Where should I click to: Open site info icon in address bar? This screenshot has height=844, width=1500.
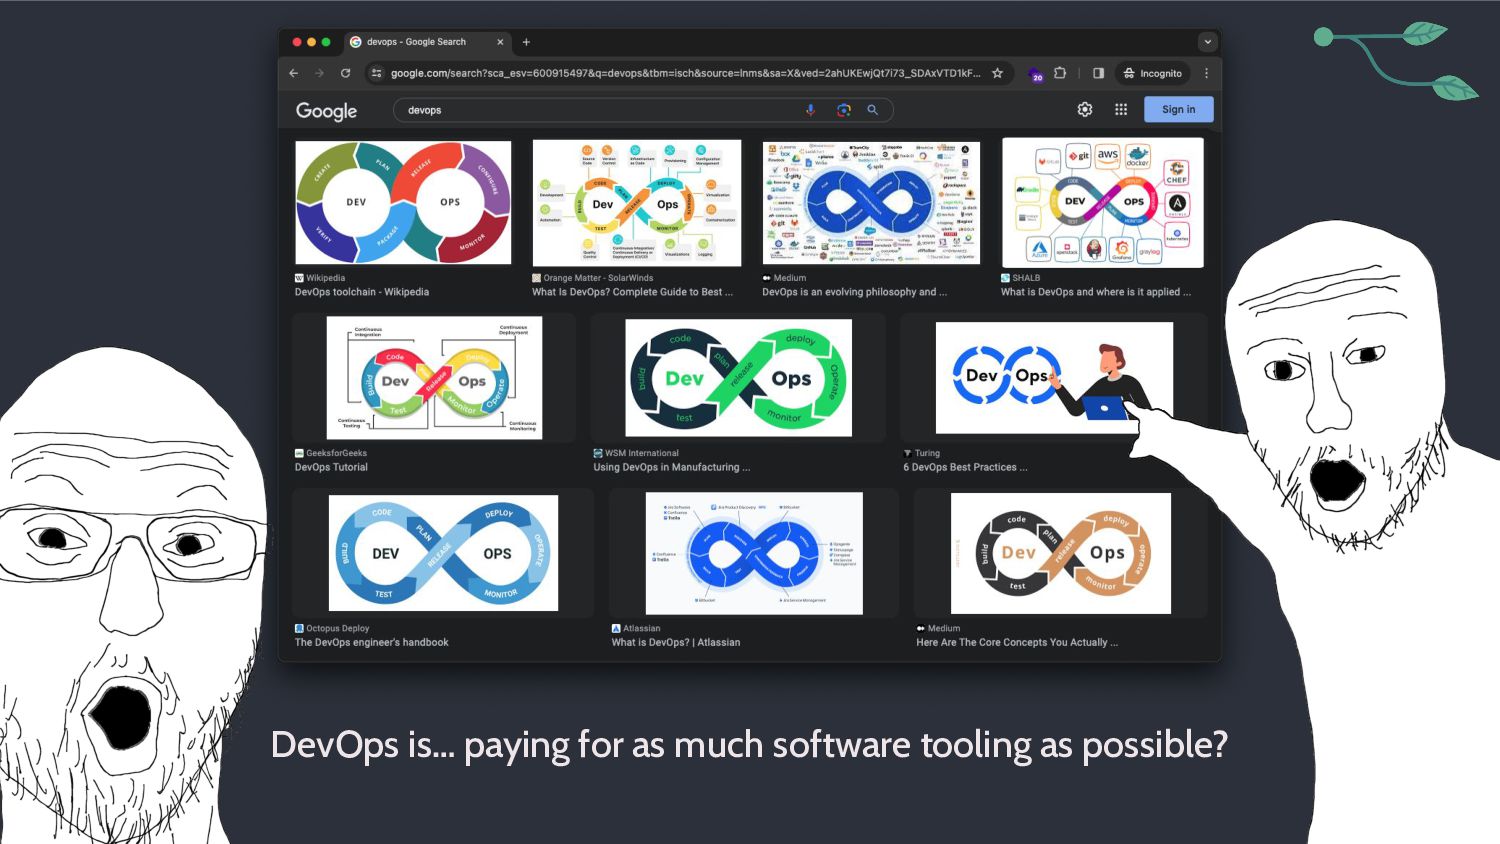pyautogui.click(x=377, y=73)
